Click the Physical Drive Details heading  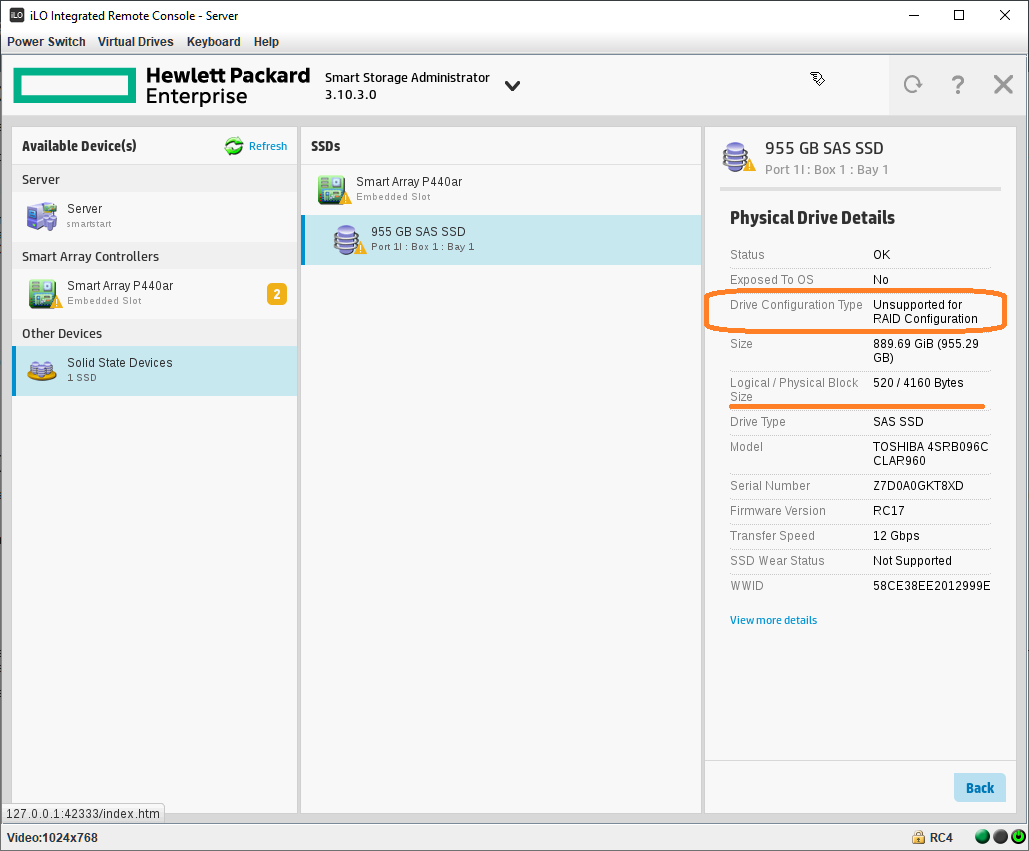click(812, 218)
